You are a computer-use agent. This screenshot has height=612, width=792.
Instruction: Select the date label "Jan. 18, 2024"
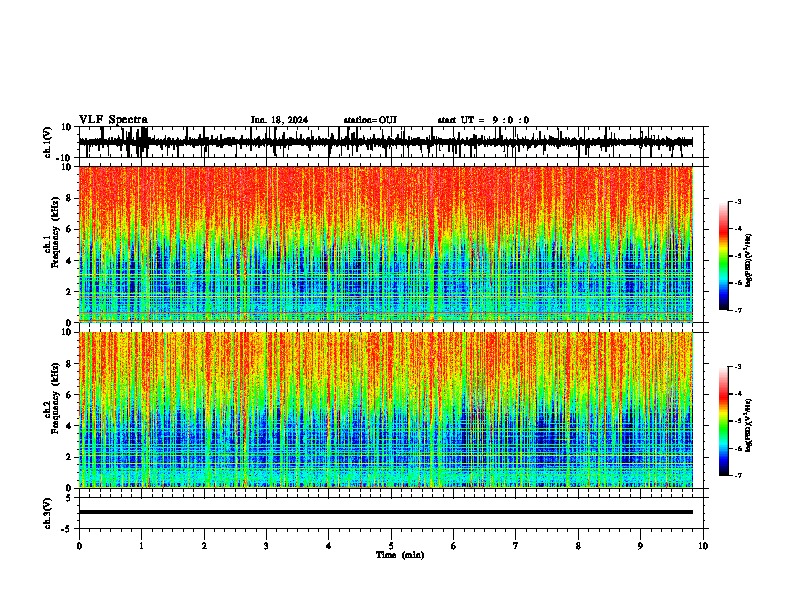coord(279,120)
